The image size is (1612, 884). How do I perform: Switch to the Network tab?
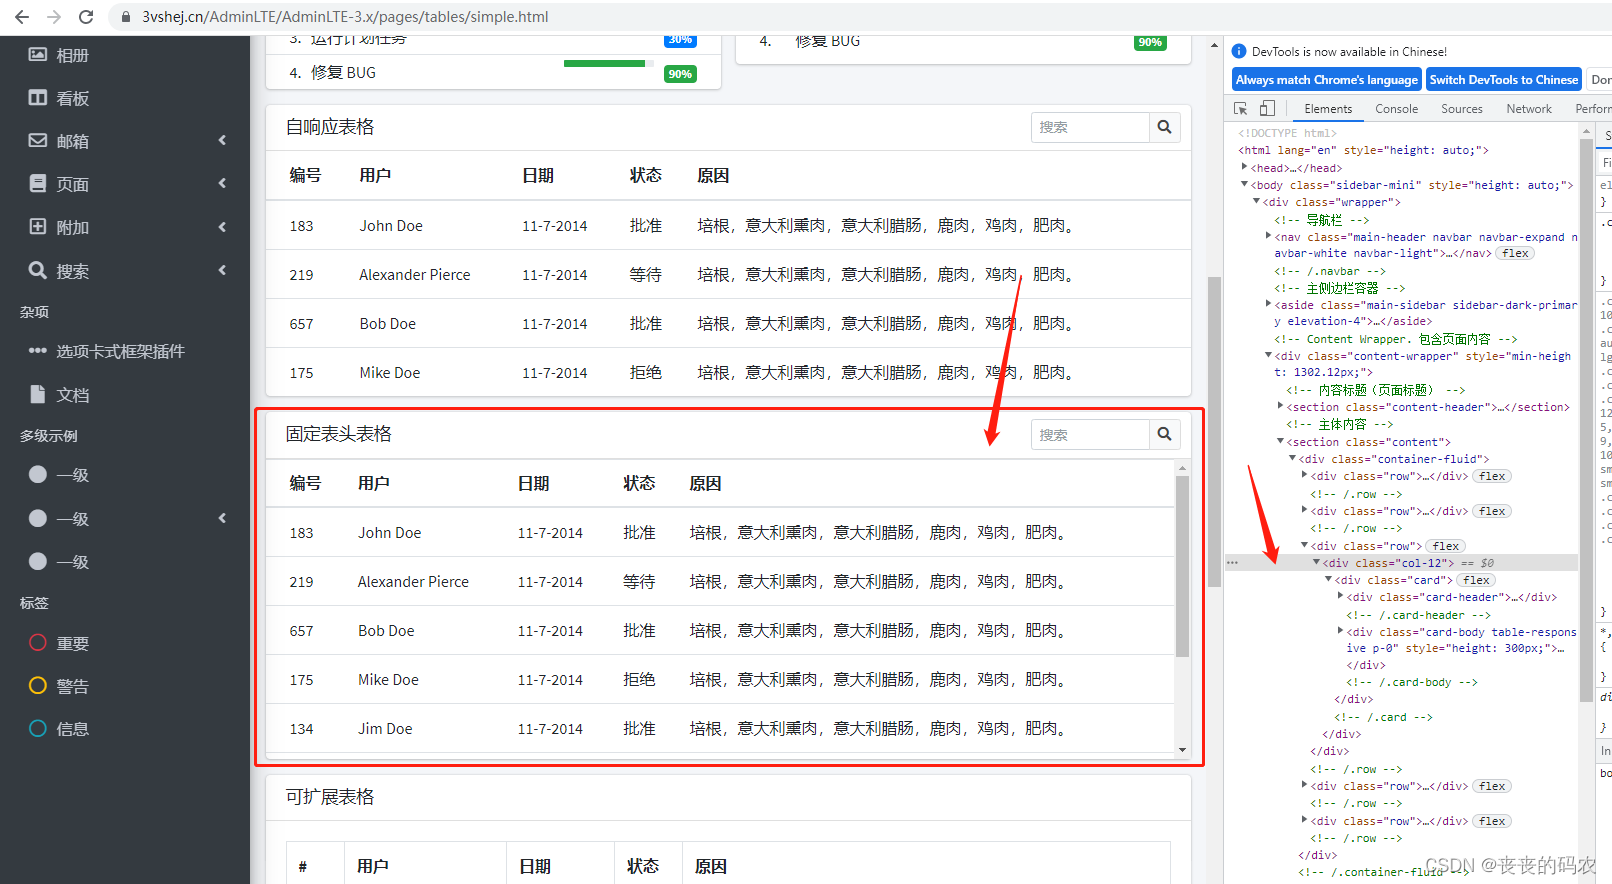(1529, 109)
